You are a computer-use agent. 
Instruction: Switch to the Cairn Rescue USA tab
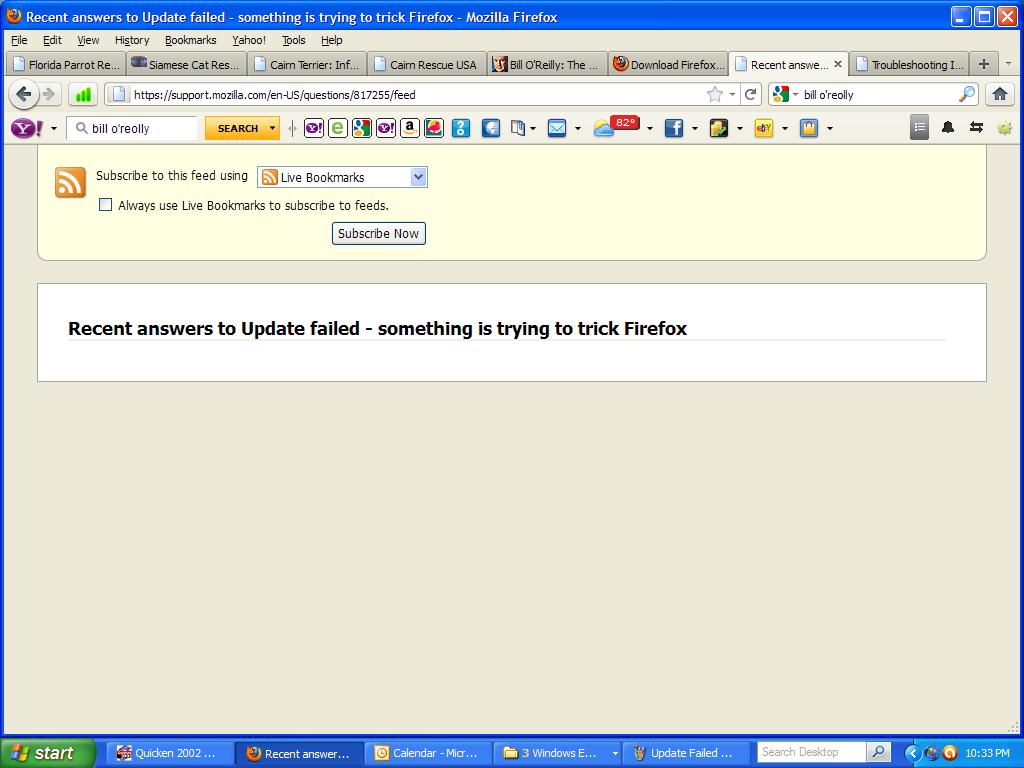coord(427,65)
